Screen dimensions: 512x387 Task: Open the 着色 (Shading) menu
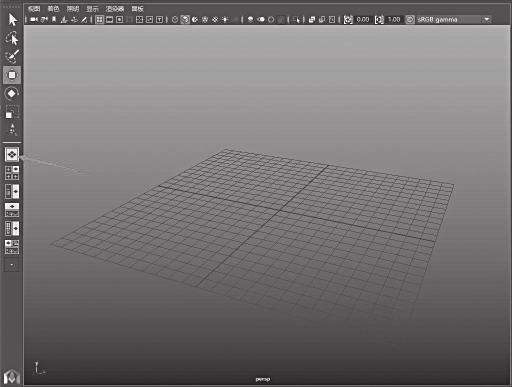click(x=53, y=9)
